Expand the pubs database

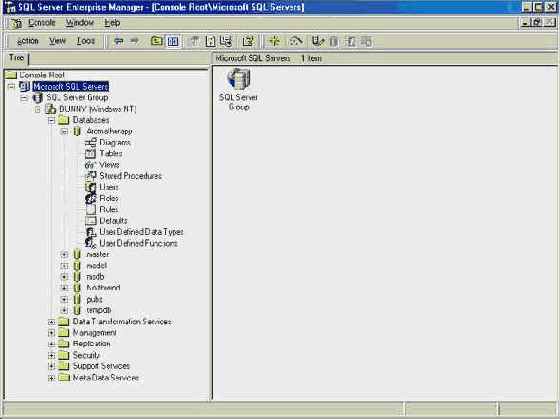point(64,299)
